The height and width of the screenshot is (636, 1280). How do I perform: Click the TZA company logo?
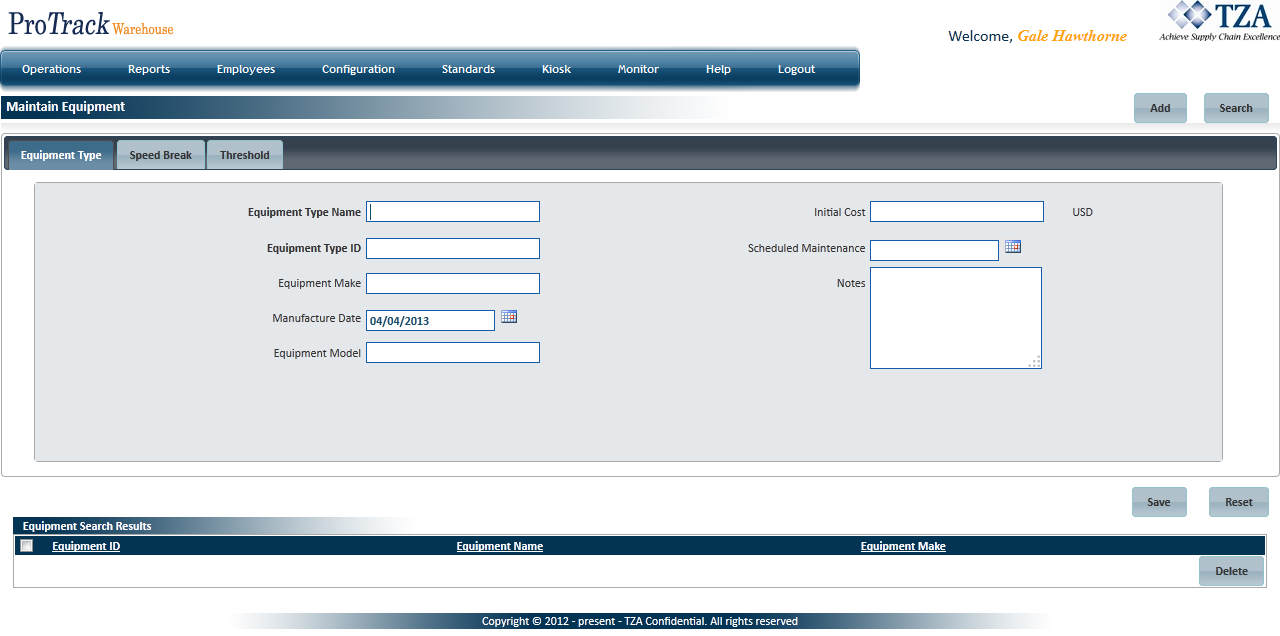1217,22
